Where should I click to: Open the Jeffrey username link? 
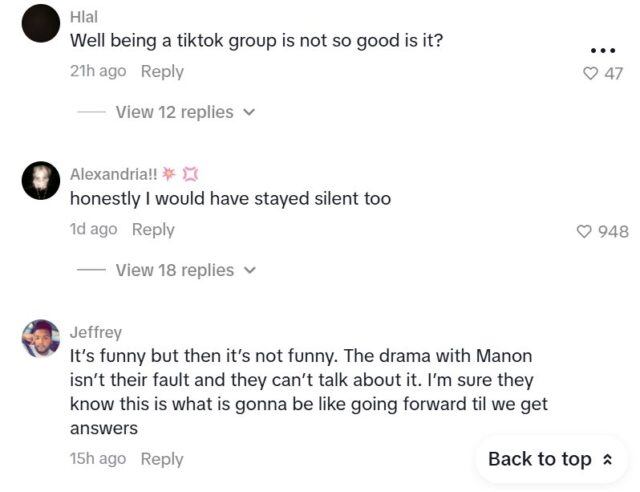tap(96, 332)
